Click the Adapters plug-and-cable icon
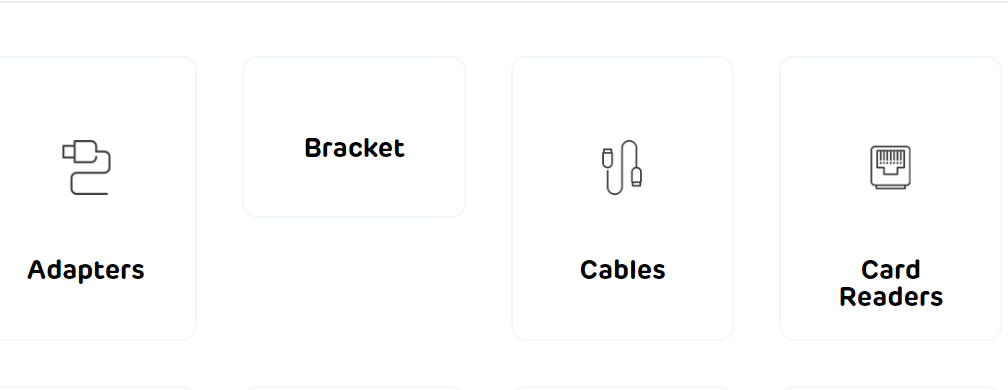 (86, 167)
